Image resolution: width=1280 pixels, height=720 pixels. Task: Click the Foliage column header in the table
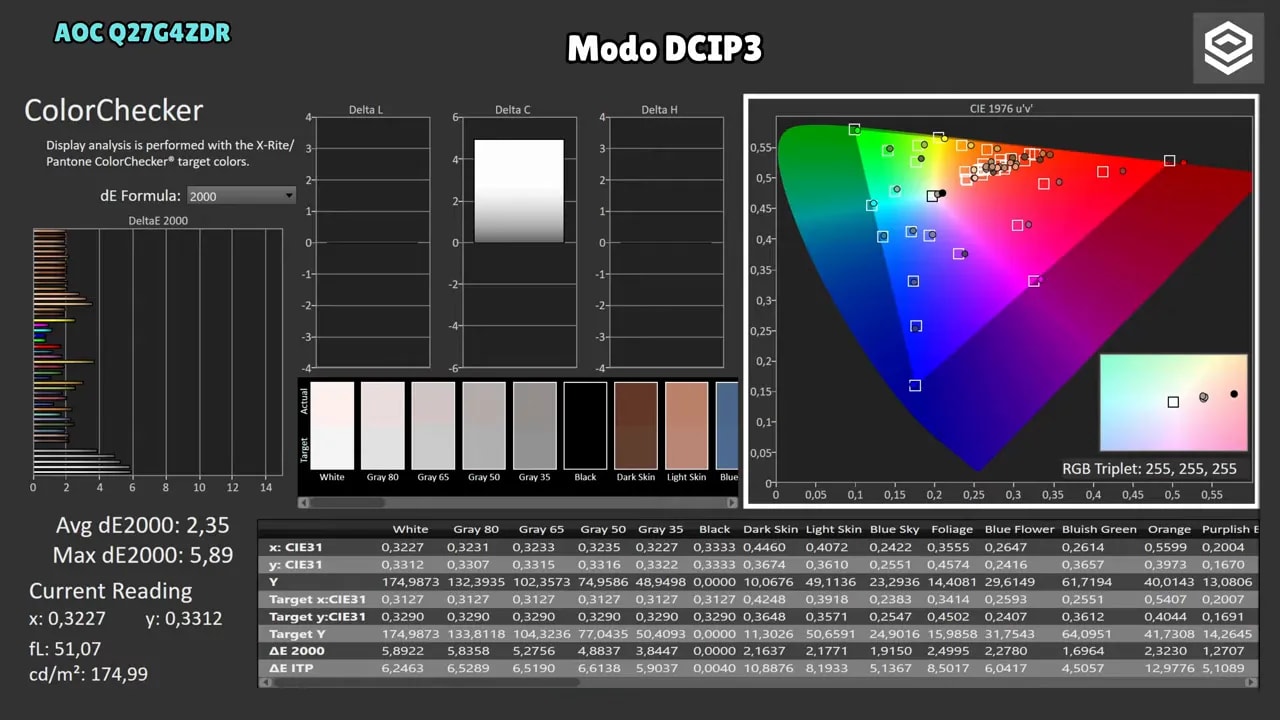[x=950, y=529]
